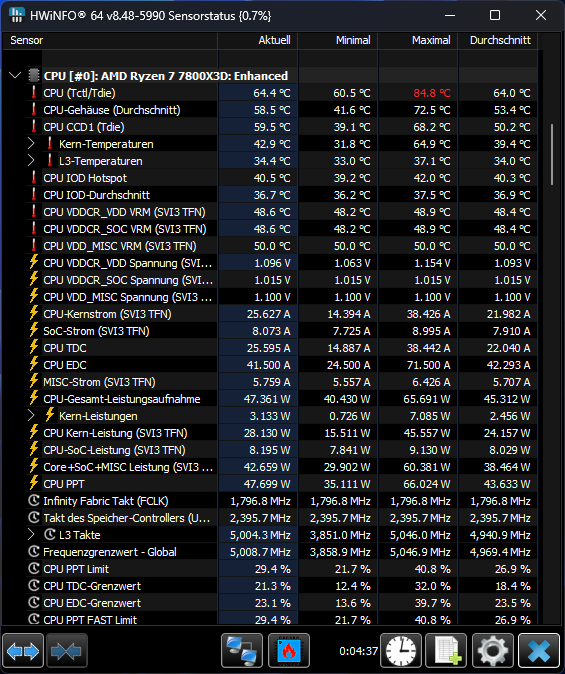Viewport: 565px width, 674px height.
Task: Start logging with the sheet-plus icon
Action: point(446,651)
